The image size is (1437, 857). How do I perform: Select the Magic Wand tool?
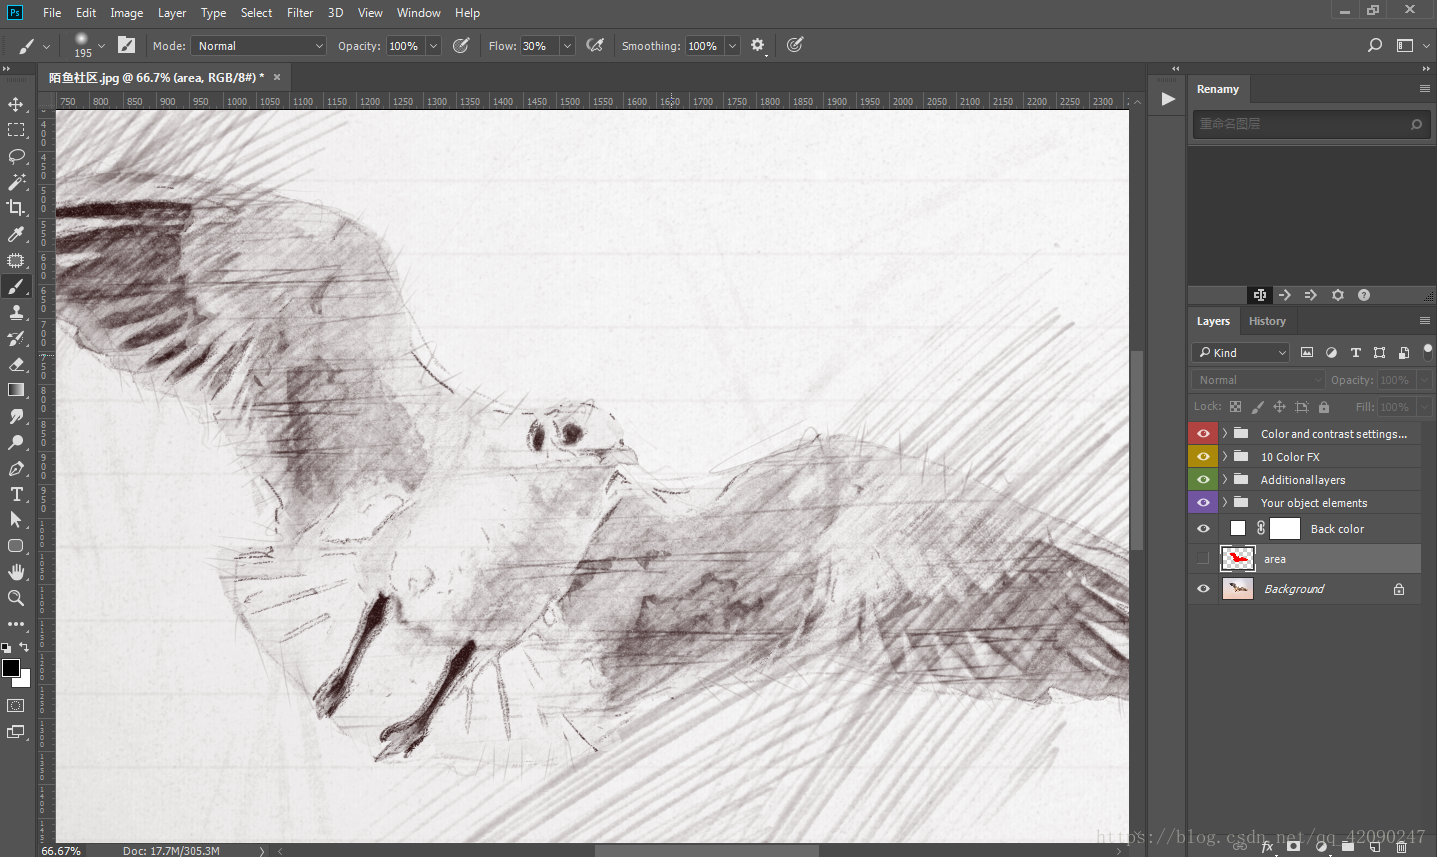16,182
